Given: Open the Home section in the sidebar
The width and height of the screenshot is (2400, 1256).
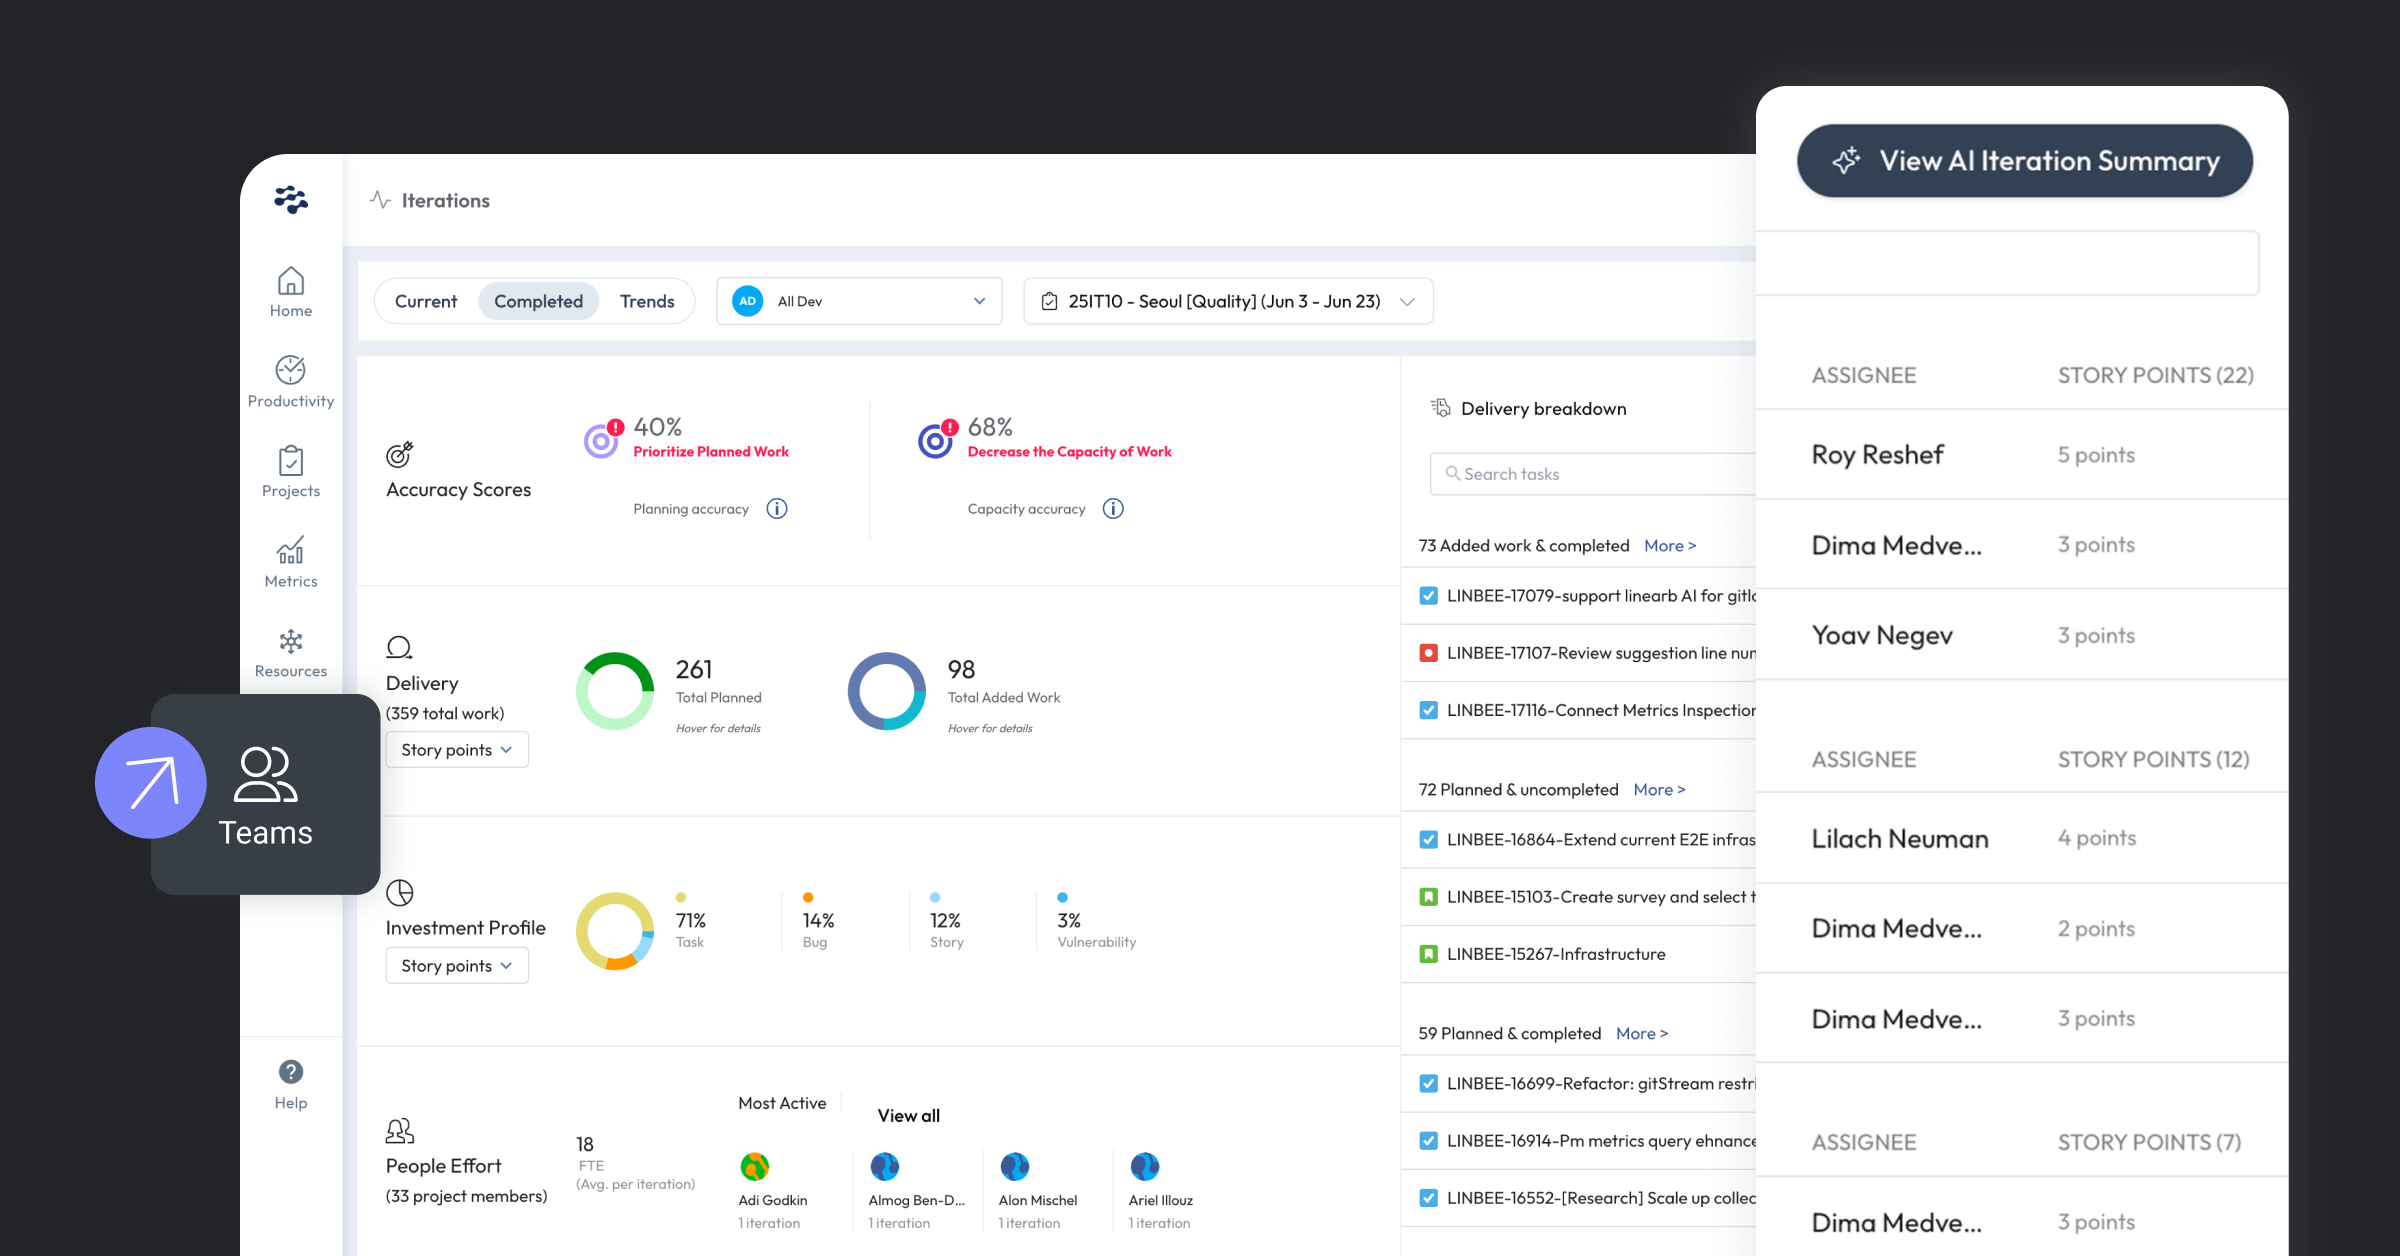Looking at the screenshot, I should [290, 292].
